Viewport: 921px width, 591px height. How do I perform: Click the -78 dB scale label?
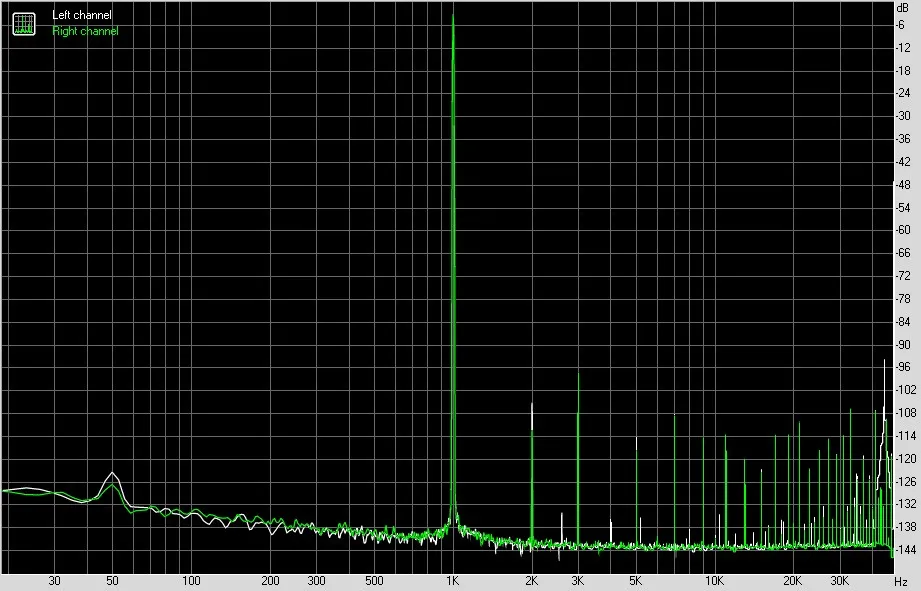pyautogui.click(x=903, y=298)
